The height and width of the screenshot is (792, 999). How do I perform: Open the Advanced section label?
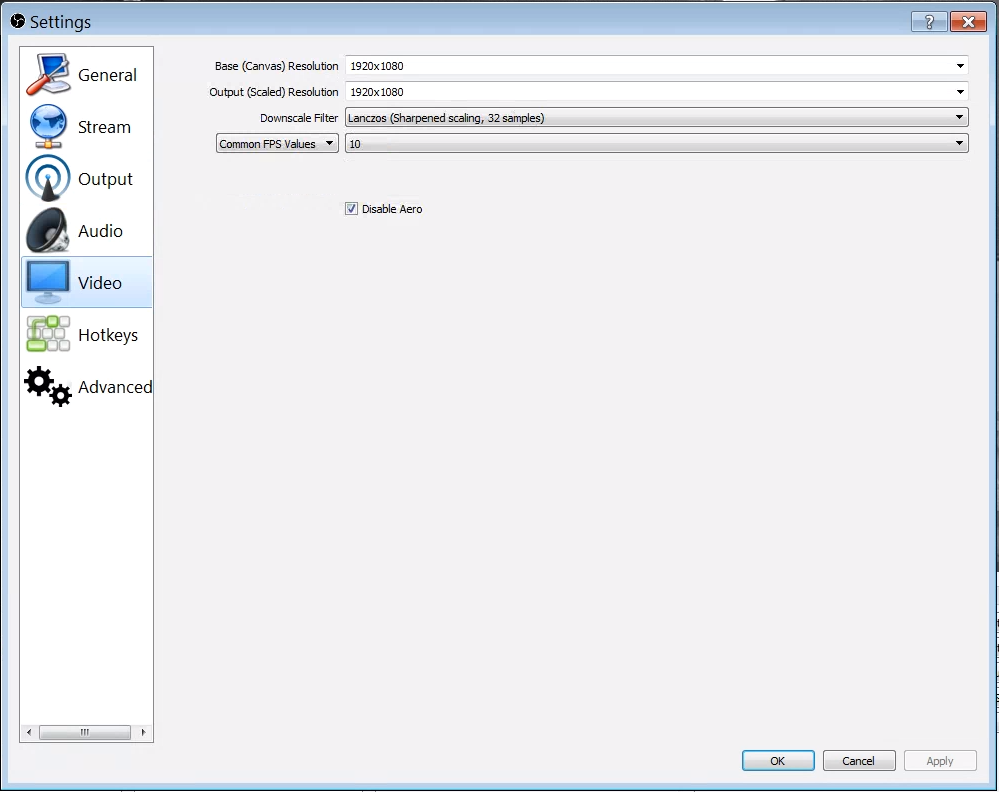[115, 387]
